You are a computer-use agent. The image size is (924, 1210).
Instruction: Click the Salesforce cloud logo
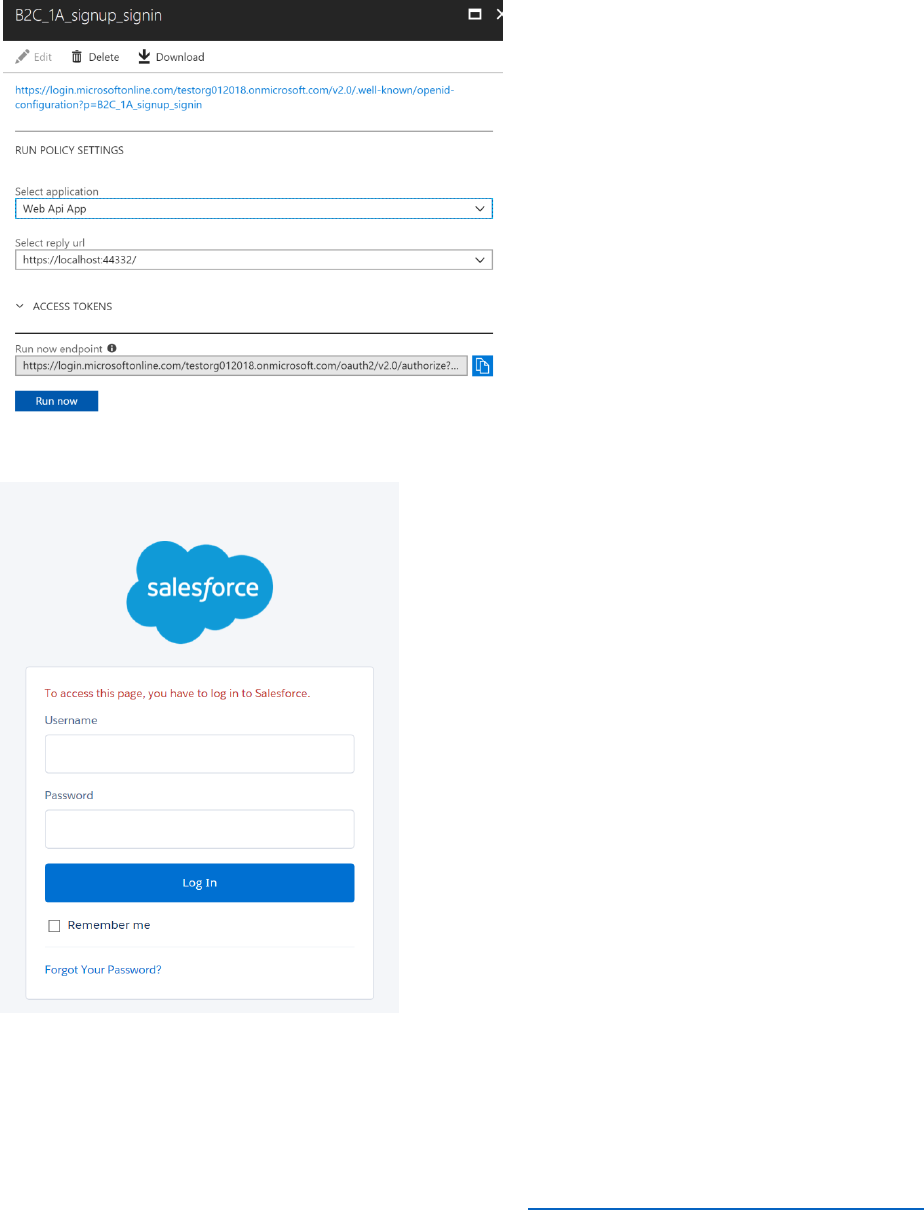tap(199, 592)
